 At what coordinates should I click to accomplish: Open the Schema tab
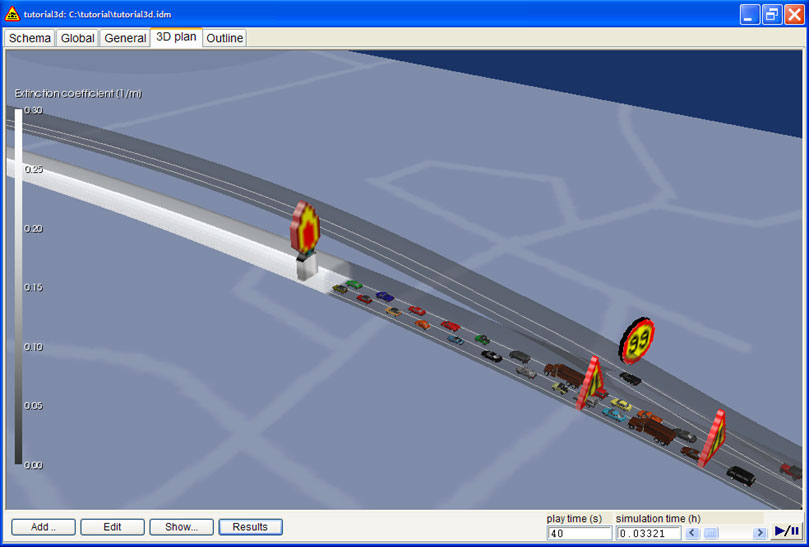[x=30, y=38]
